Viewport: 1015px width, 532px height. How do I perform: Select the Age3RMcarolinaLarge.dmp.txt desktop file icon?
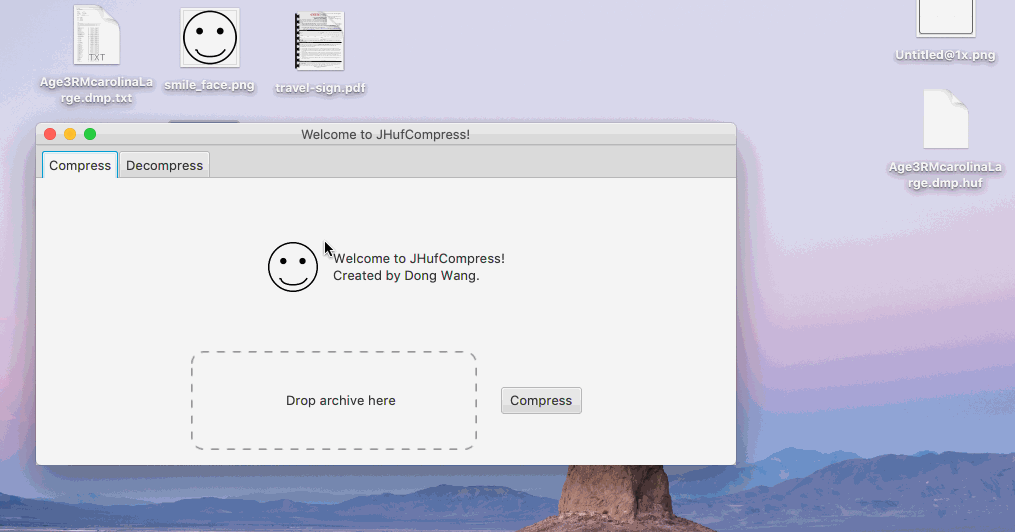coord(96,35)
